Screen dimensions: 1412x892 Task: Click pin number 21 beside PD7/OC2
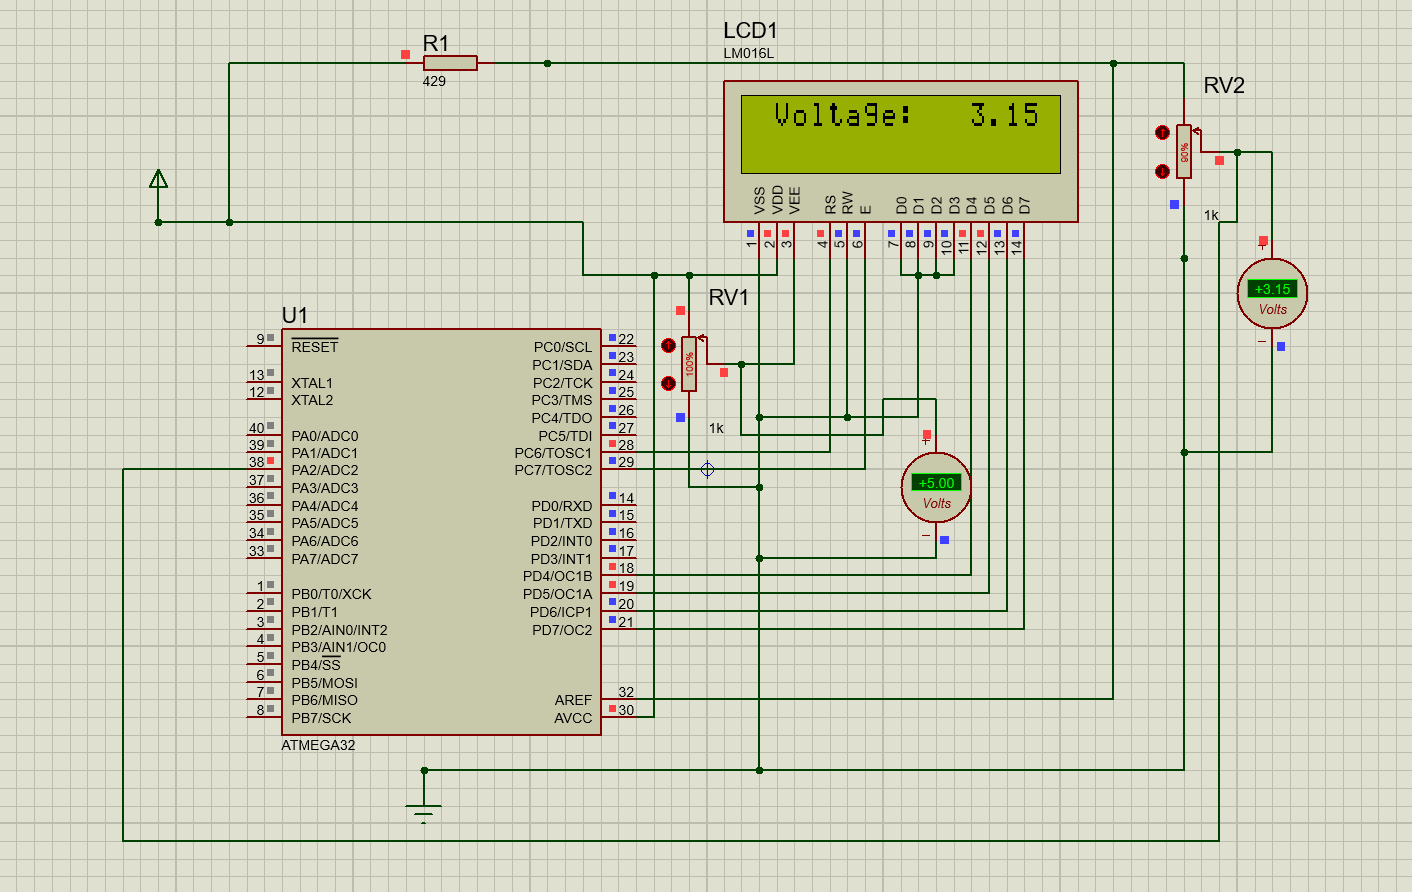[x=626, y=622]
